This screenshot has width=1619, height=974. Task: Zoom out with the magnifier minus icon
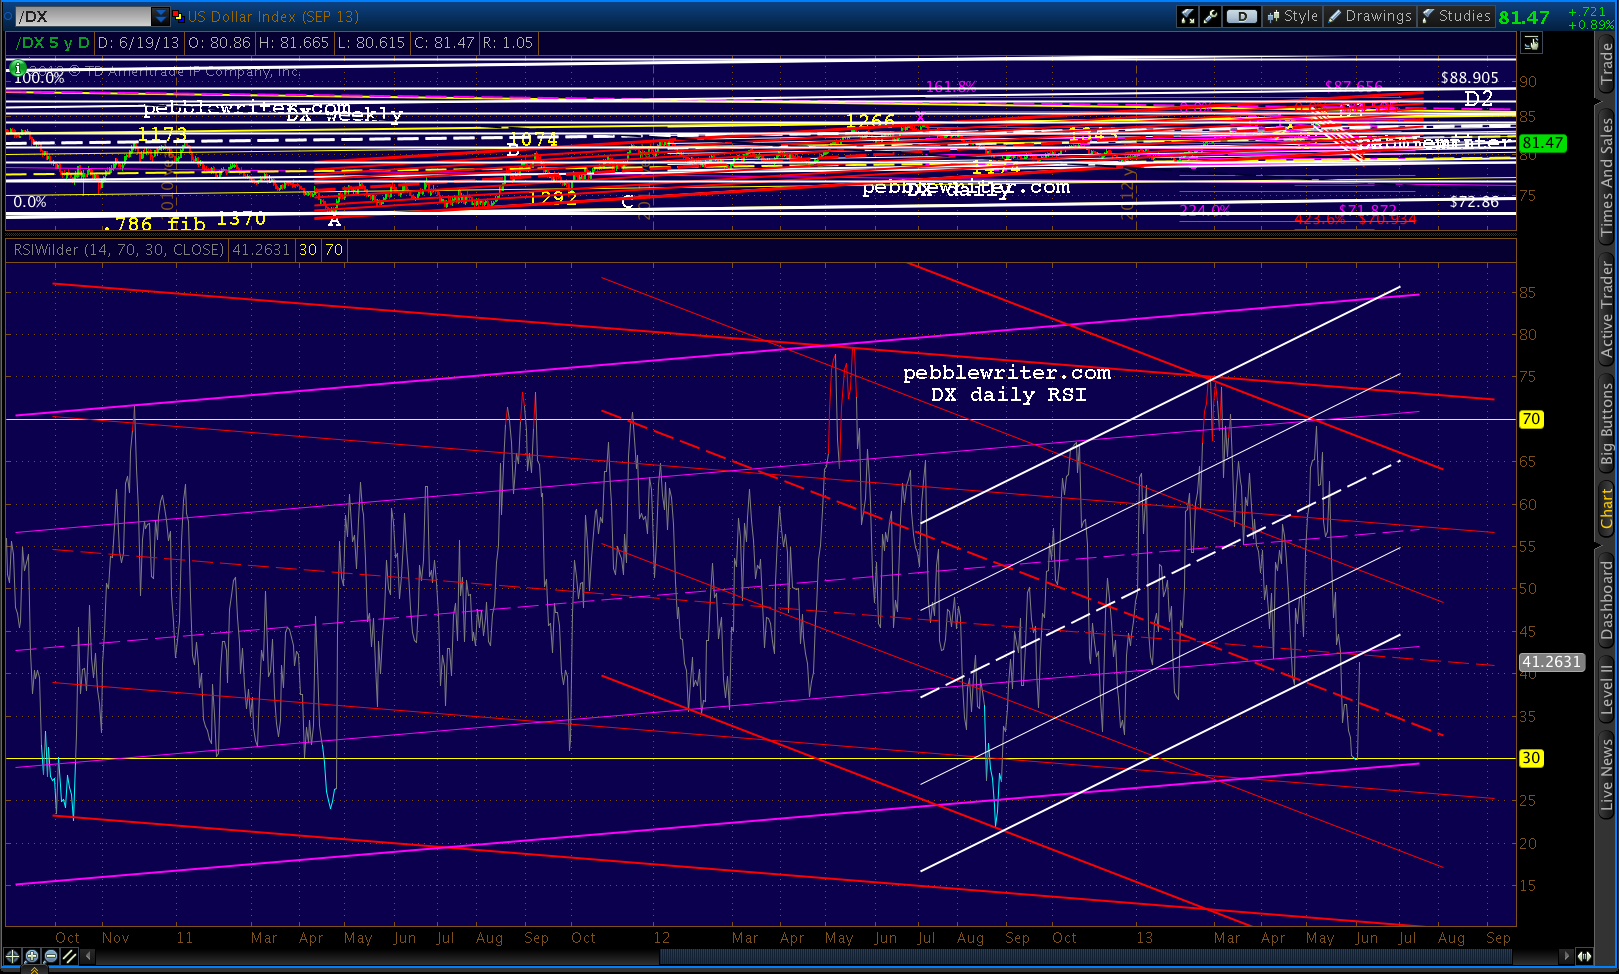pos(49,956)
